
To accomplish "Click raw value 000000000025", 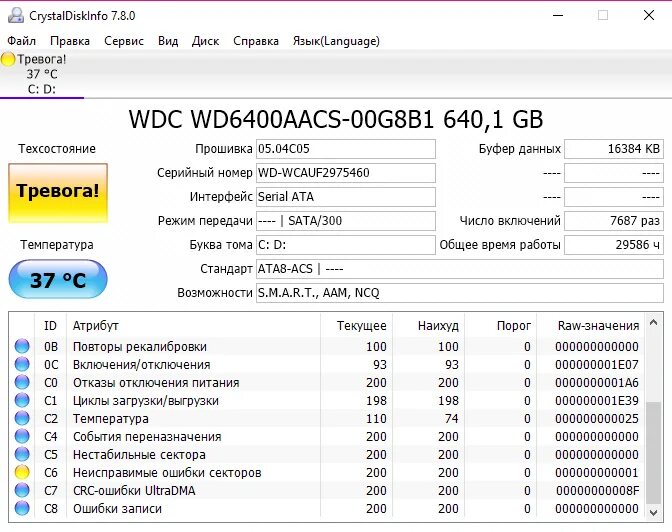I will [597, 419].
